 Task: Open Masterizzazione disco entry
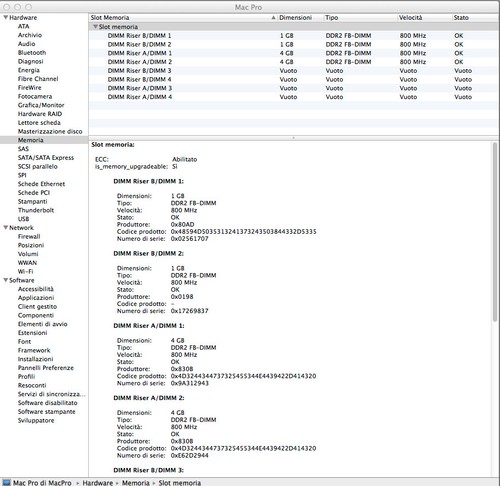click(50, 131)
